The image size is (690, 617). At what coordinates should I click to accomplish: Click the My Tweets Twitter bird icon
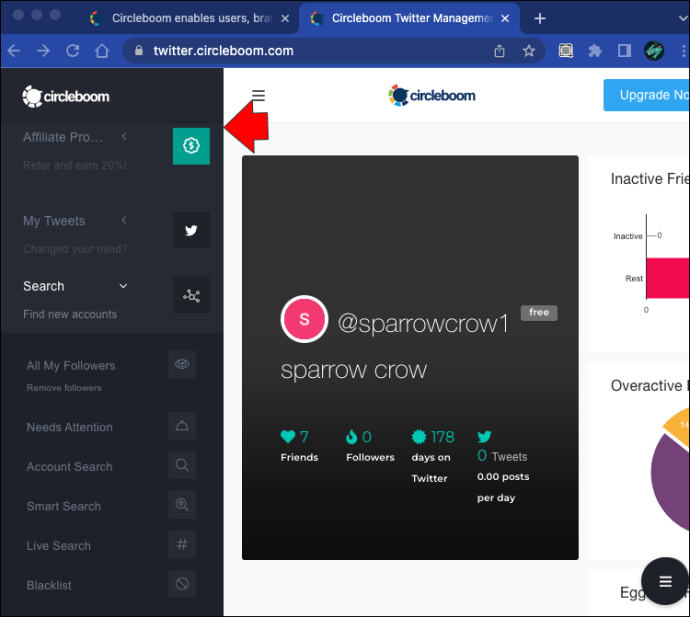[x=191, y=230]
